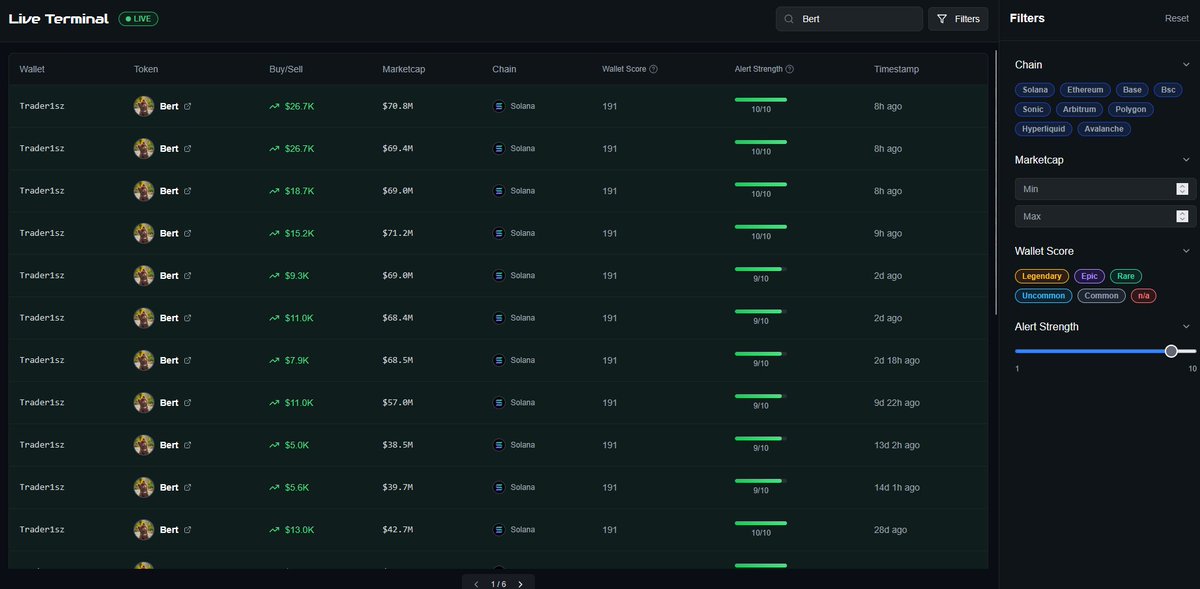Toggle the Solana chain filter chip
The height and width of the screenshot is (589, 1200).
point(1034,89)
